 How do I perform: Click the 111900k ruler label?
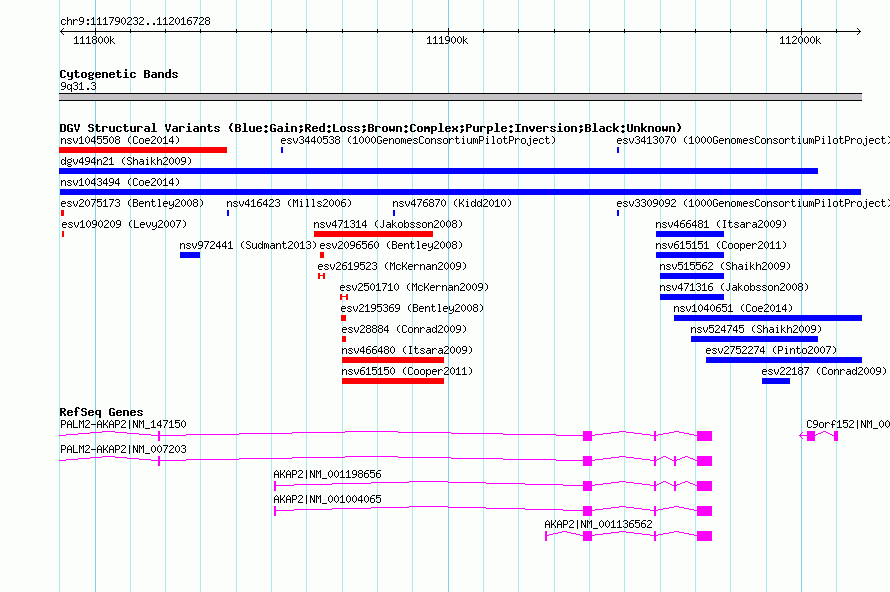(447, 40)
